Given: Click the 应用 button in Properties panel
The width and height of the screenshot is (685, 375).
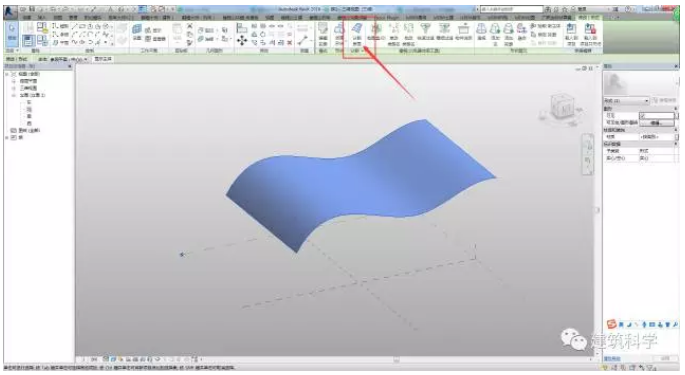Looking at the screenshot, I should point(665,358).
